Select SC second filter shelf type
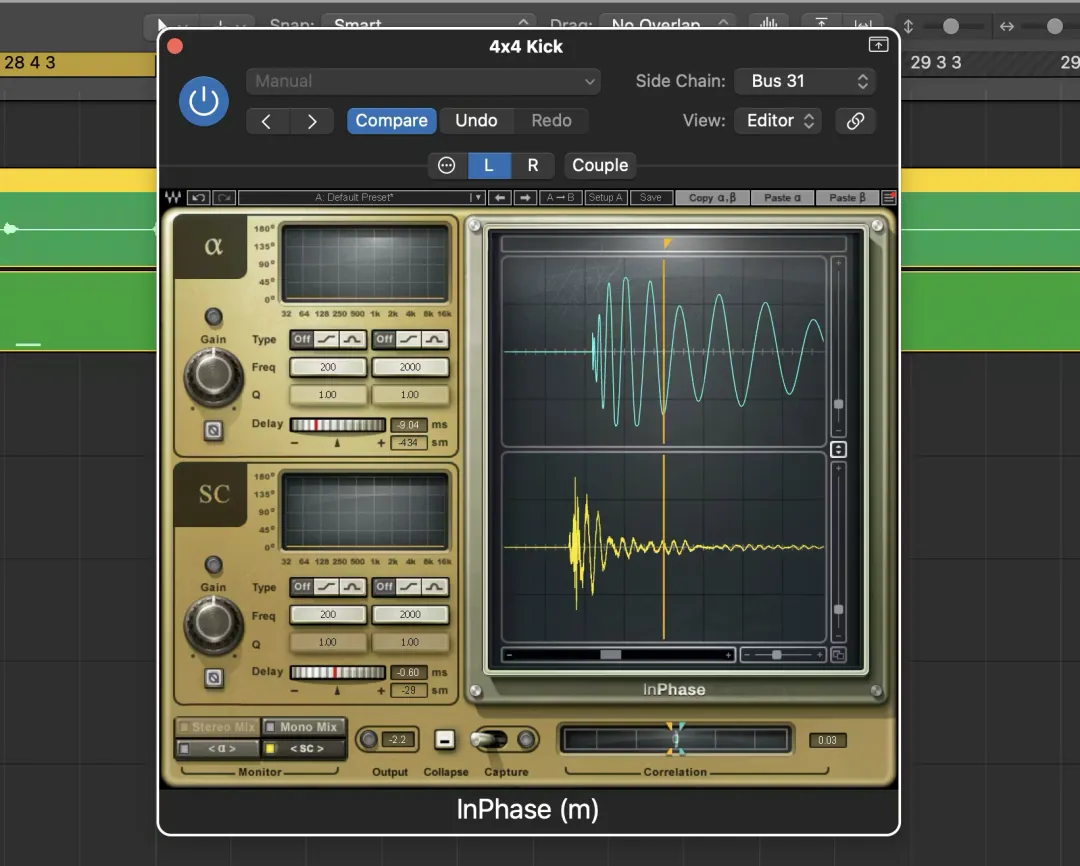This screenshot has width=1080, height=866. [x=409, y=586]
